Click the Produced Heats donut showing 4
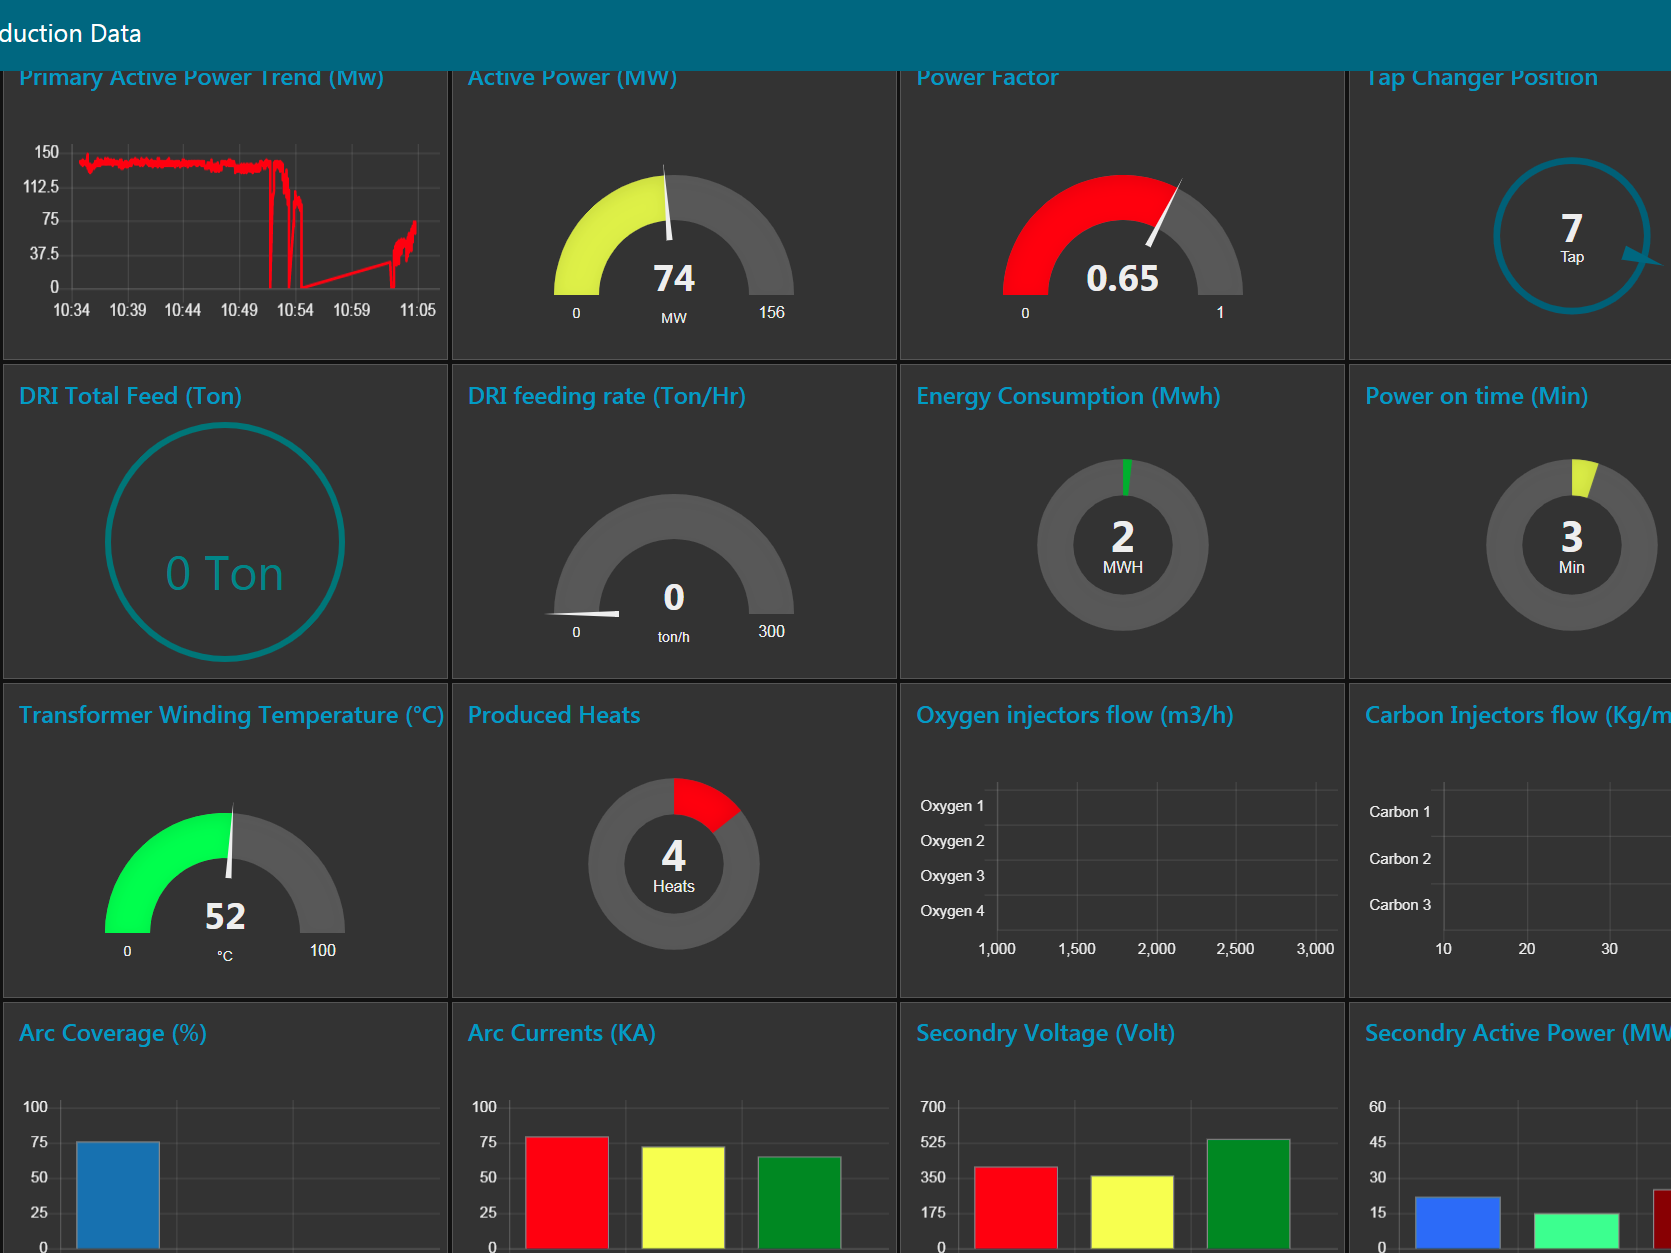Image resolution: width=1671 pixels, height=1253 pixels. pyautogui.click(x=673, y=862)
